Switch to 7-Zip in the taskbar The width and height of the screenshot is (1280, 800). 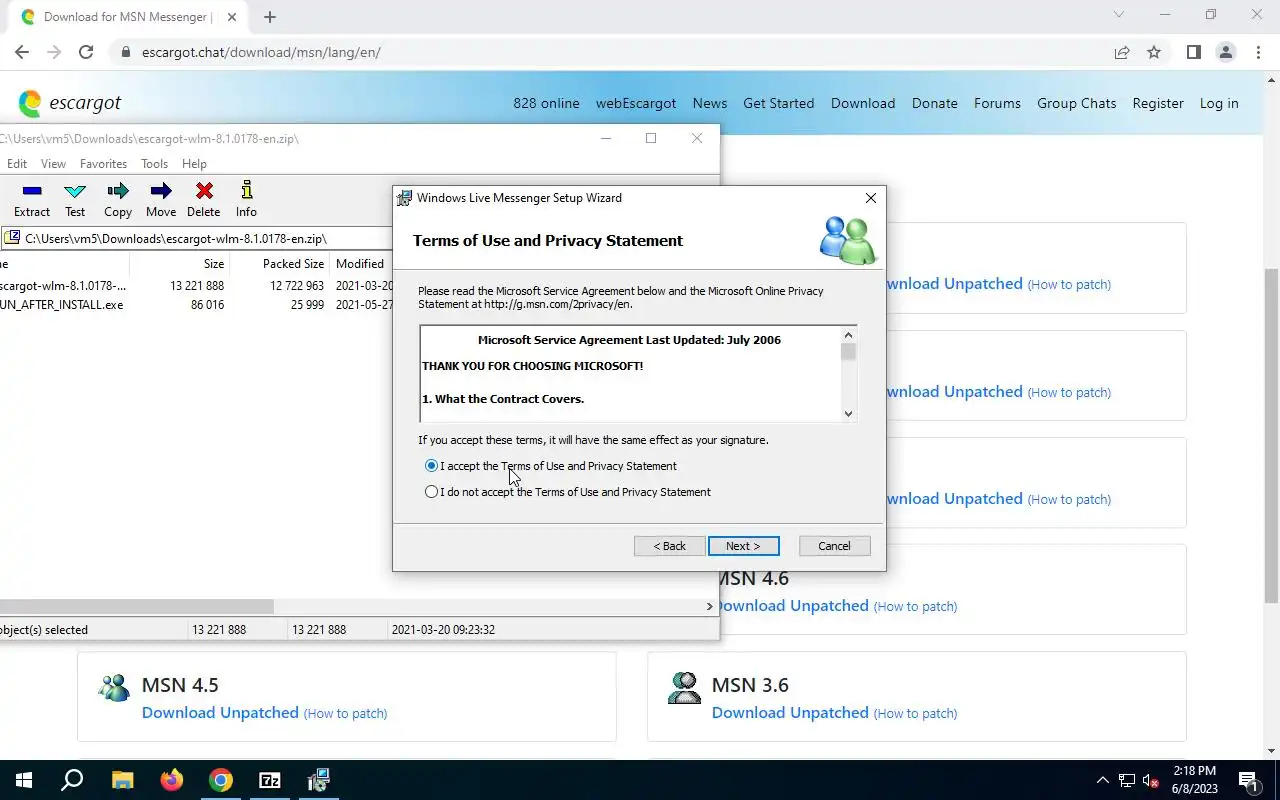tap(270, 780)
